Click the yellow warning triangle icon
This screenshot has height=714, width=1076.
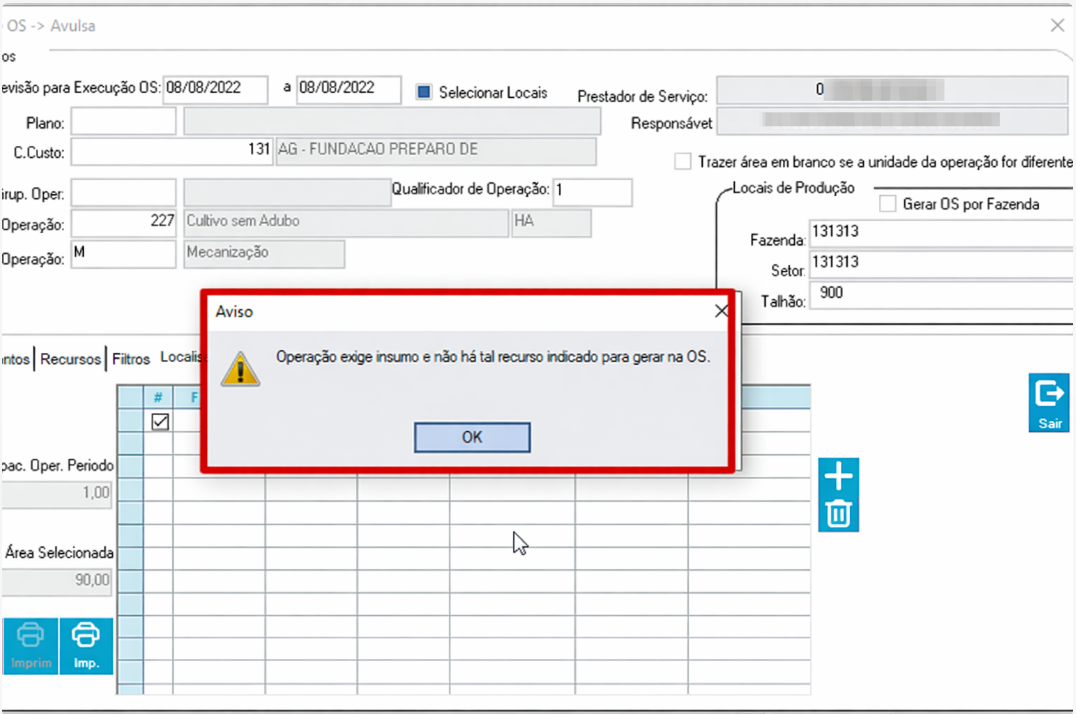pyautogui.click(x=240, y=369)
